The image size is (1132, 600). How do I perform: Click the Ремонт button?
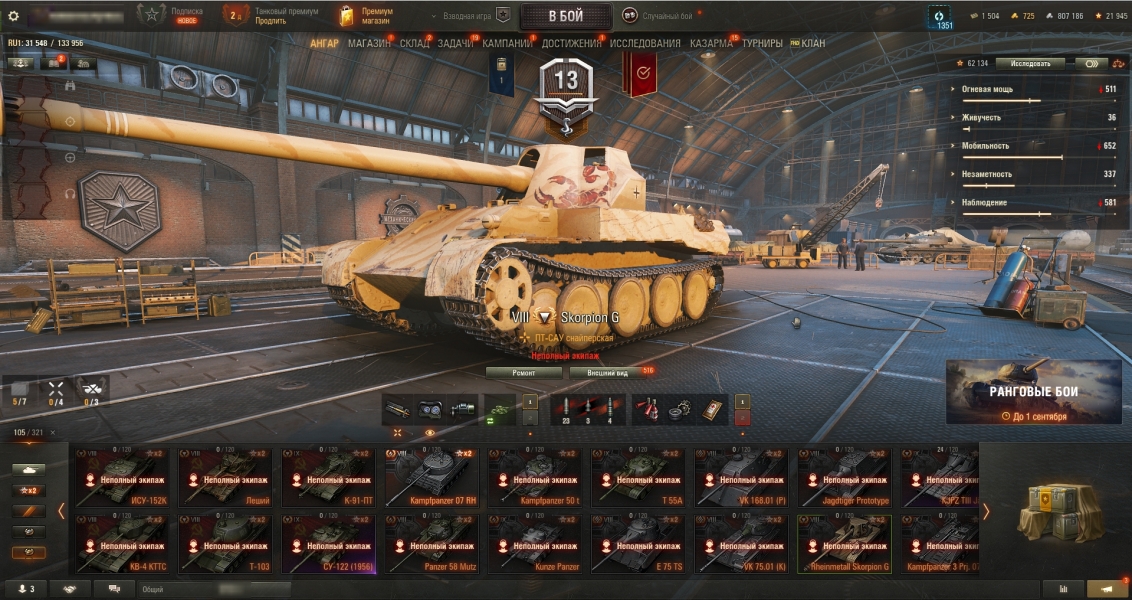(x=523, y=373)
